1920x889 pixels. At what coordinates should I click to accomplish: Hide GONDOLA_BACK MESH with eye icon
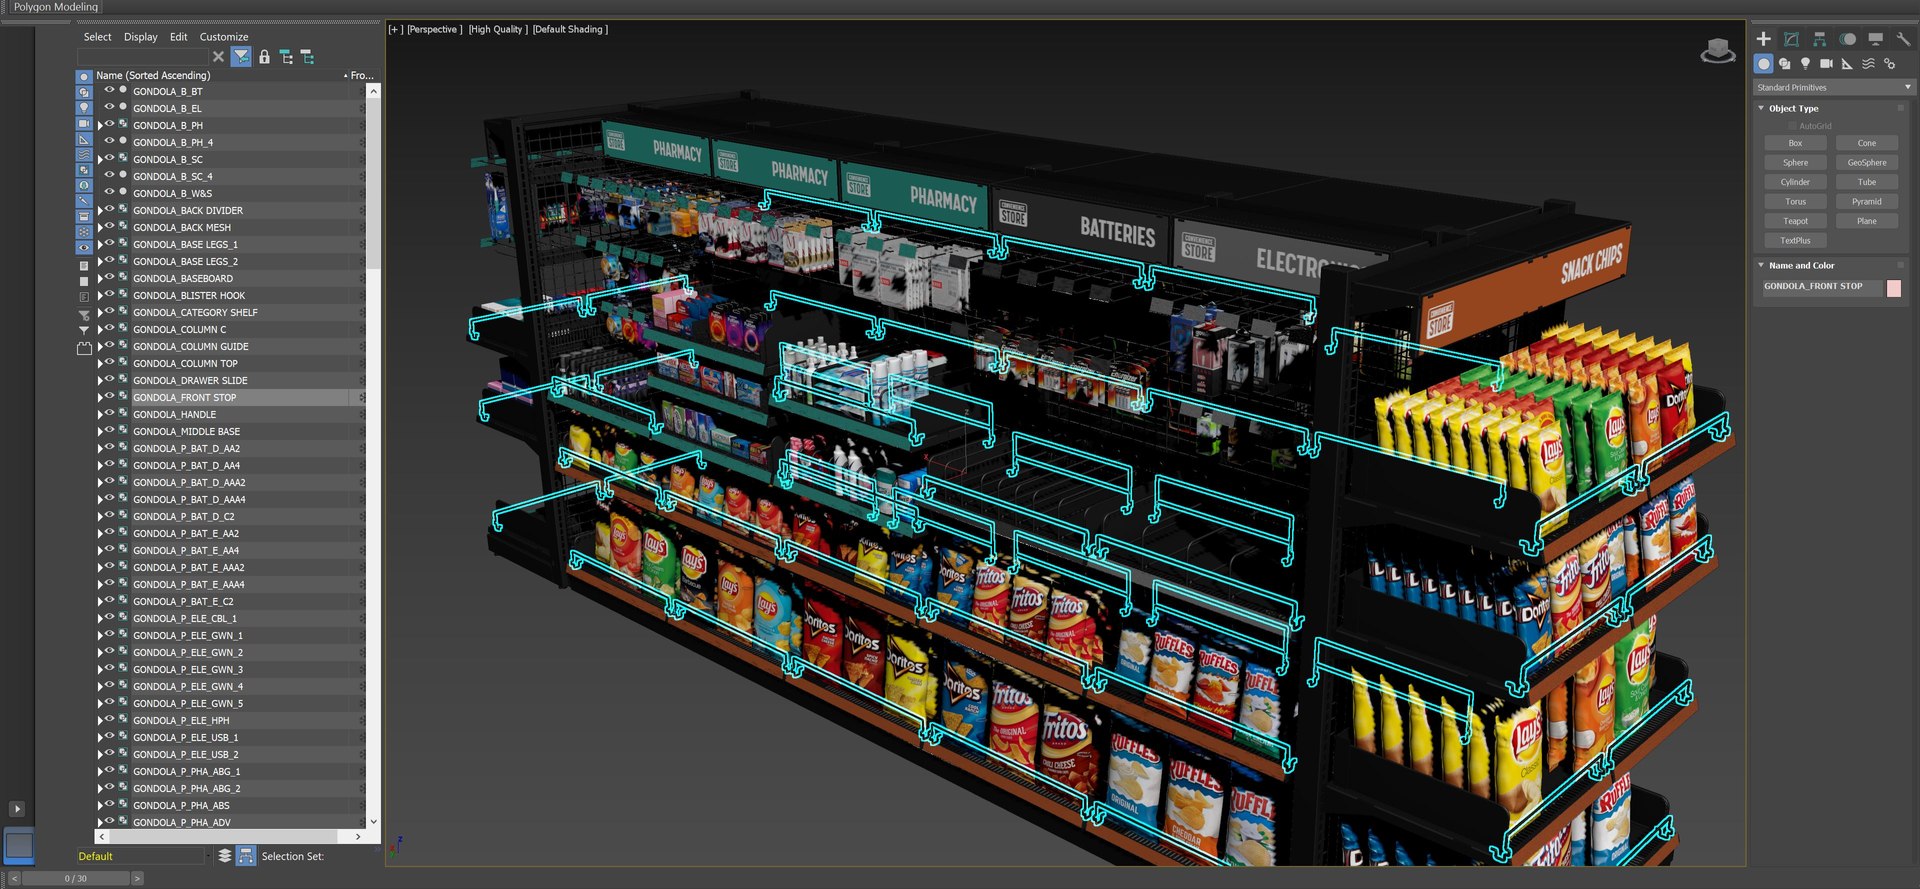pos(109,226)
